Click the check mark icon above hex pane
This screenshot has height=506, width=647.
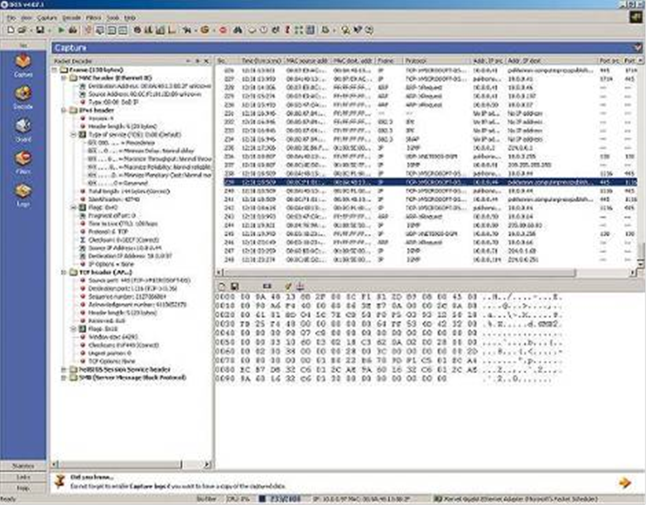(288, 286)
